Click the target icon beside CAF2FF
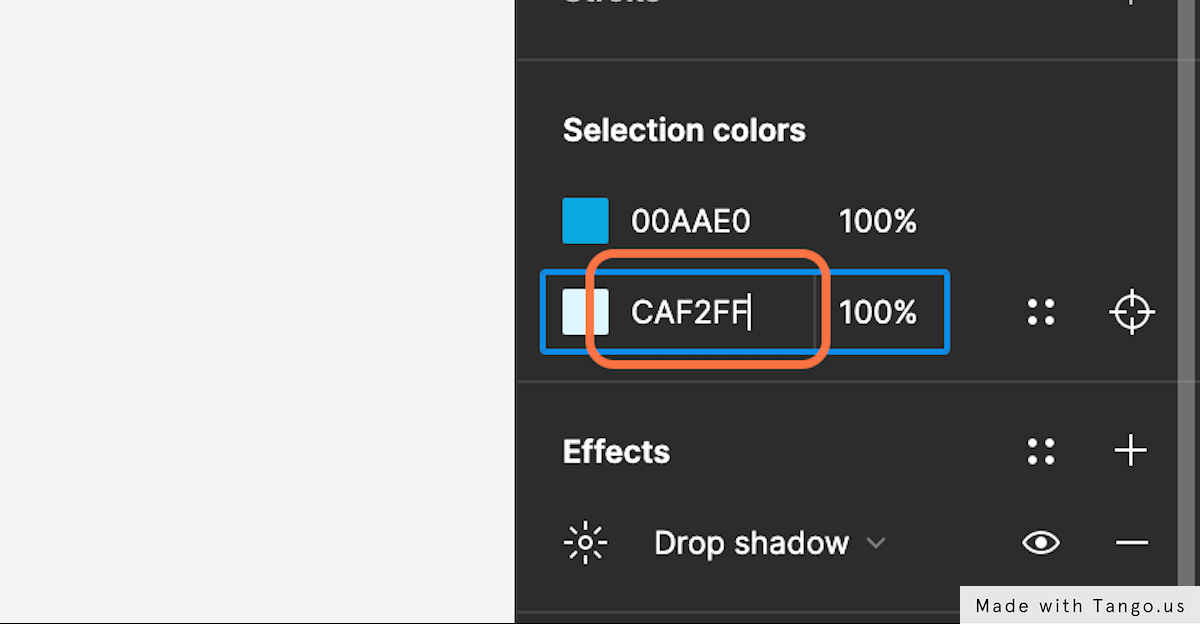 [1132, 312]
